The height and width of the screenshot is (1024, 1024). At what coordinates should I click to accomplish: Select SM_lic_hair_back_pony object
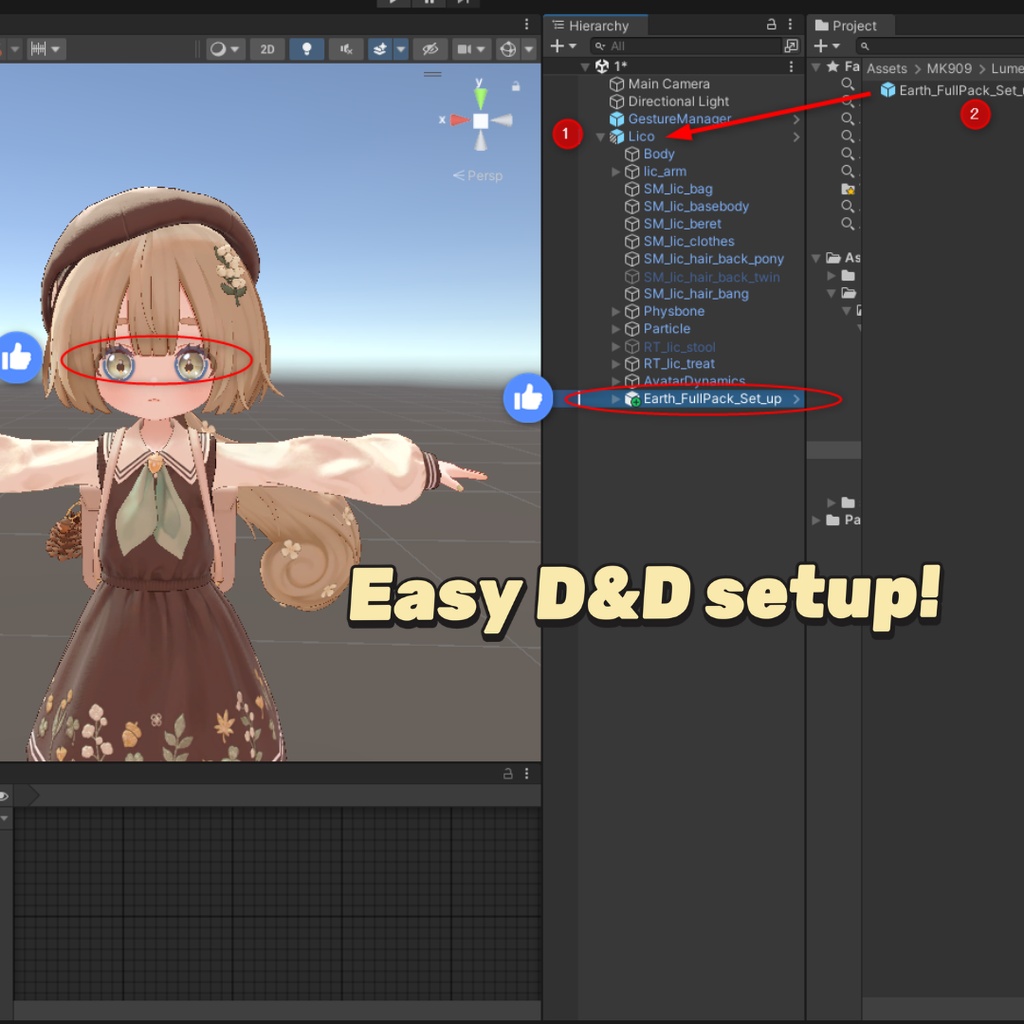(x=712, y=259)
